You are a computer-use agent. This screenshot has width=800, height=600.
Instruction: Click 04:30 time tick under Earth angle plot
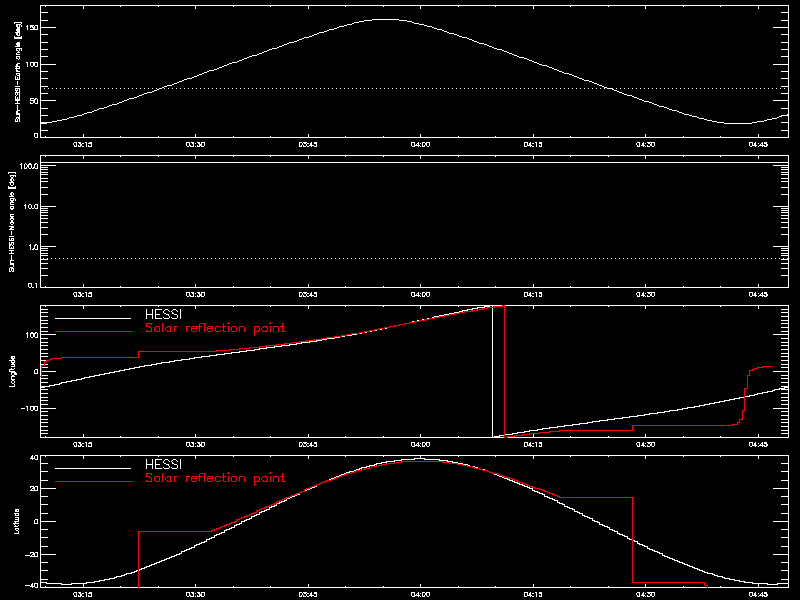point(645,144)
